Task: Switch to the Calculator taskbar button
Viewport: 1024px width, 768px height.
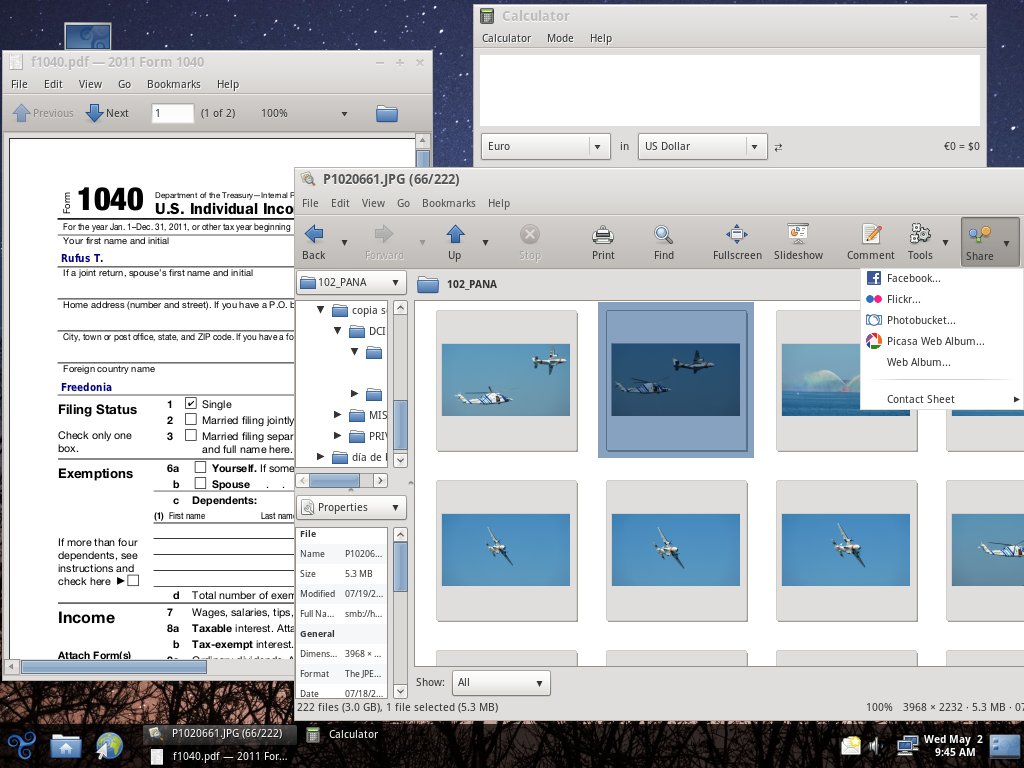Action: point(343,734)
